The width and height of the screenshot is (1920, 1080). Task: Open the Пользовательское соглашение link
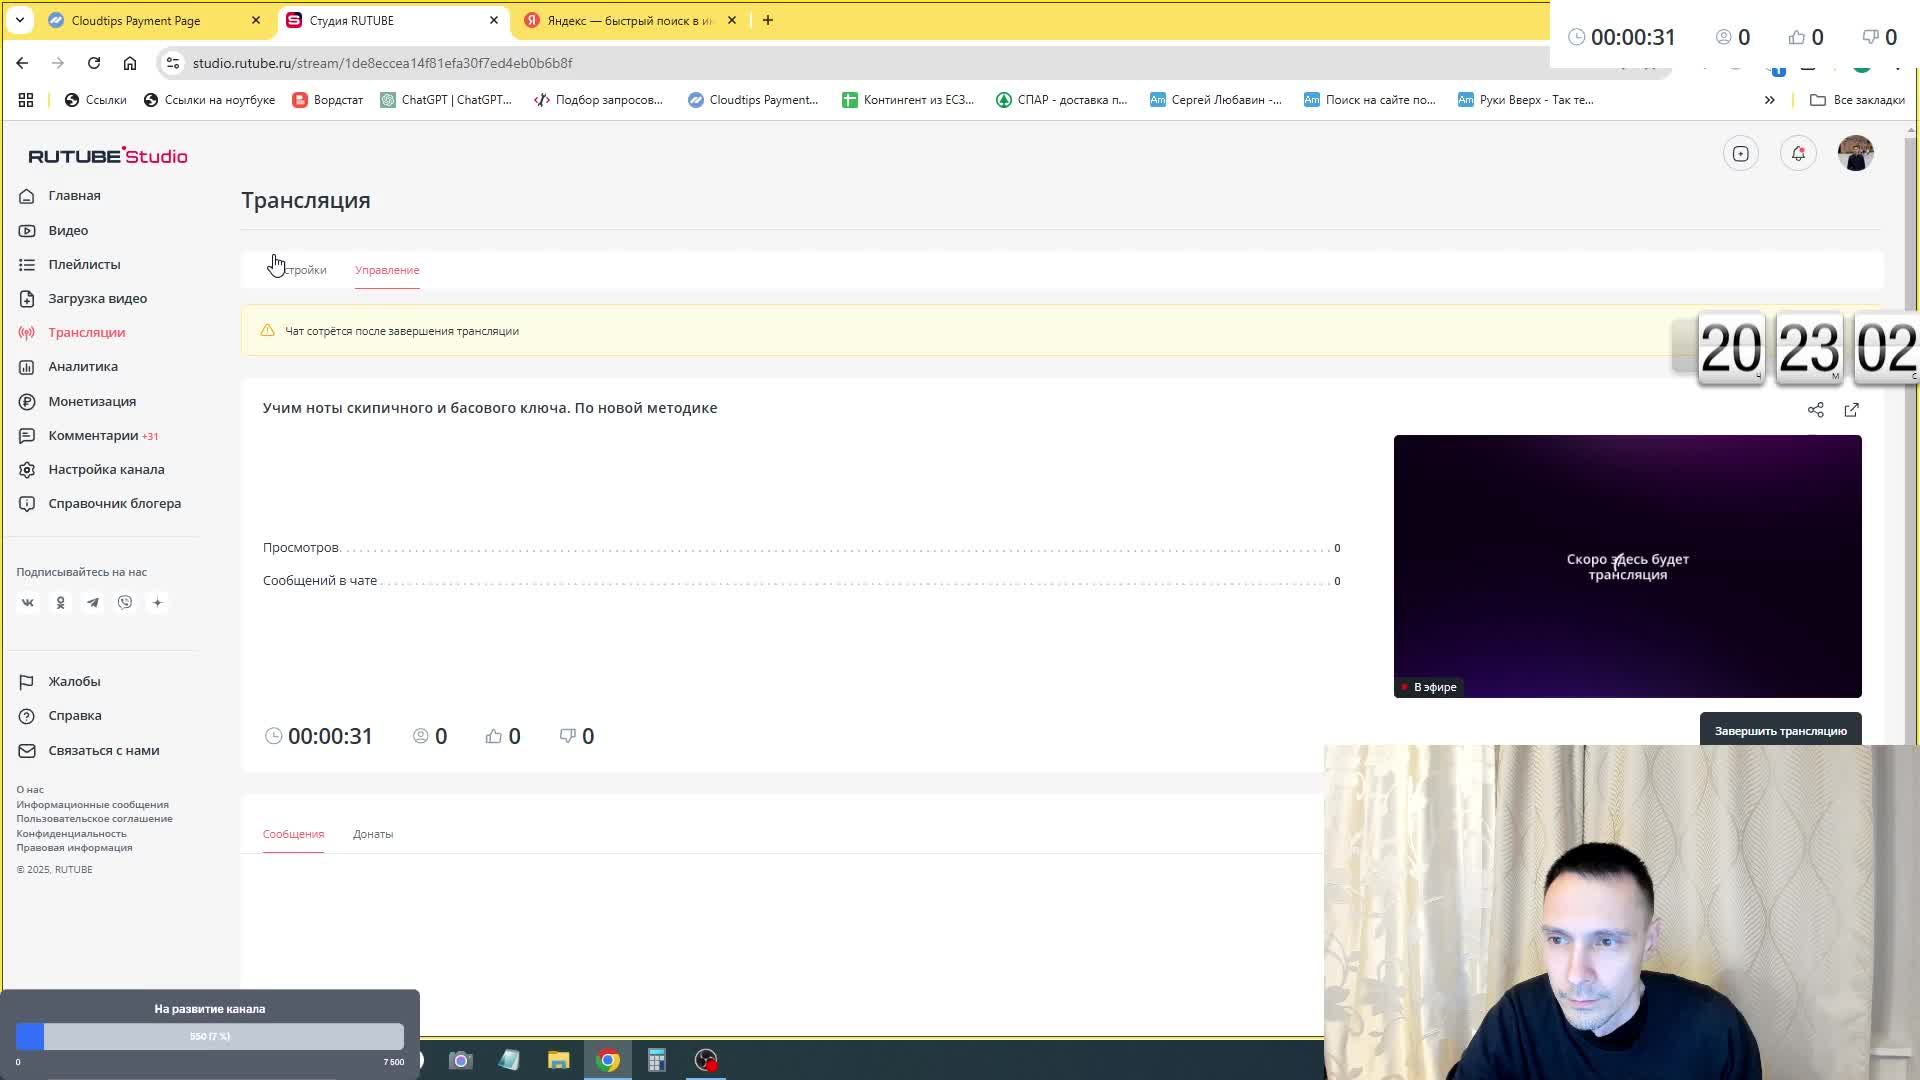coord(94,819)
